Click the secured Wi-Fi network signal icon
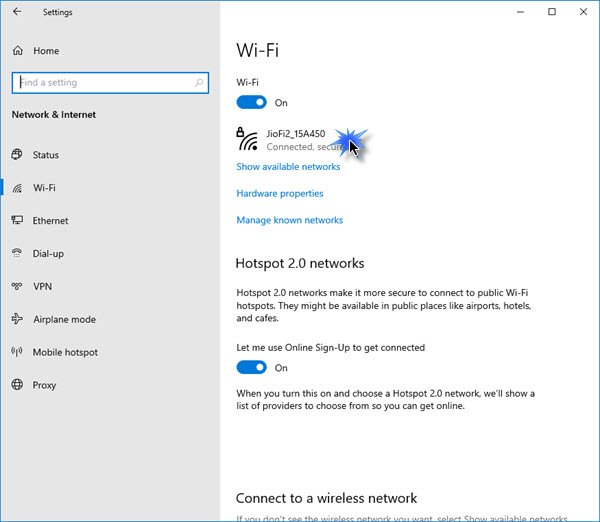This screenshot has height=522, width=600. coord(247,139)
